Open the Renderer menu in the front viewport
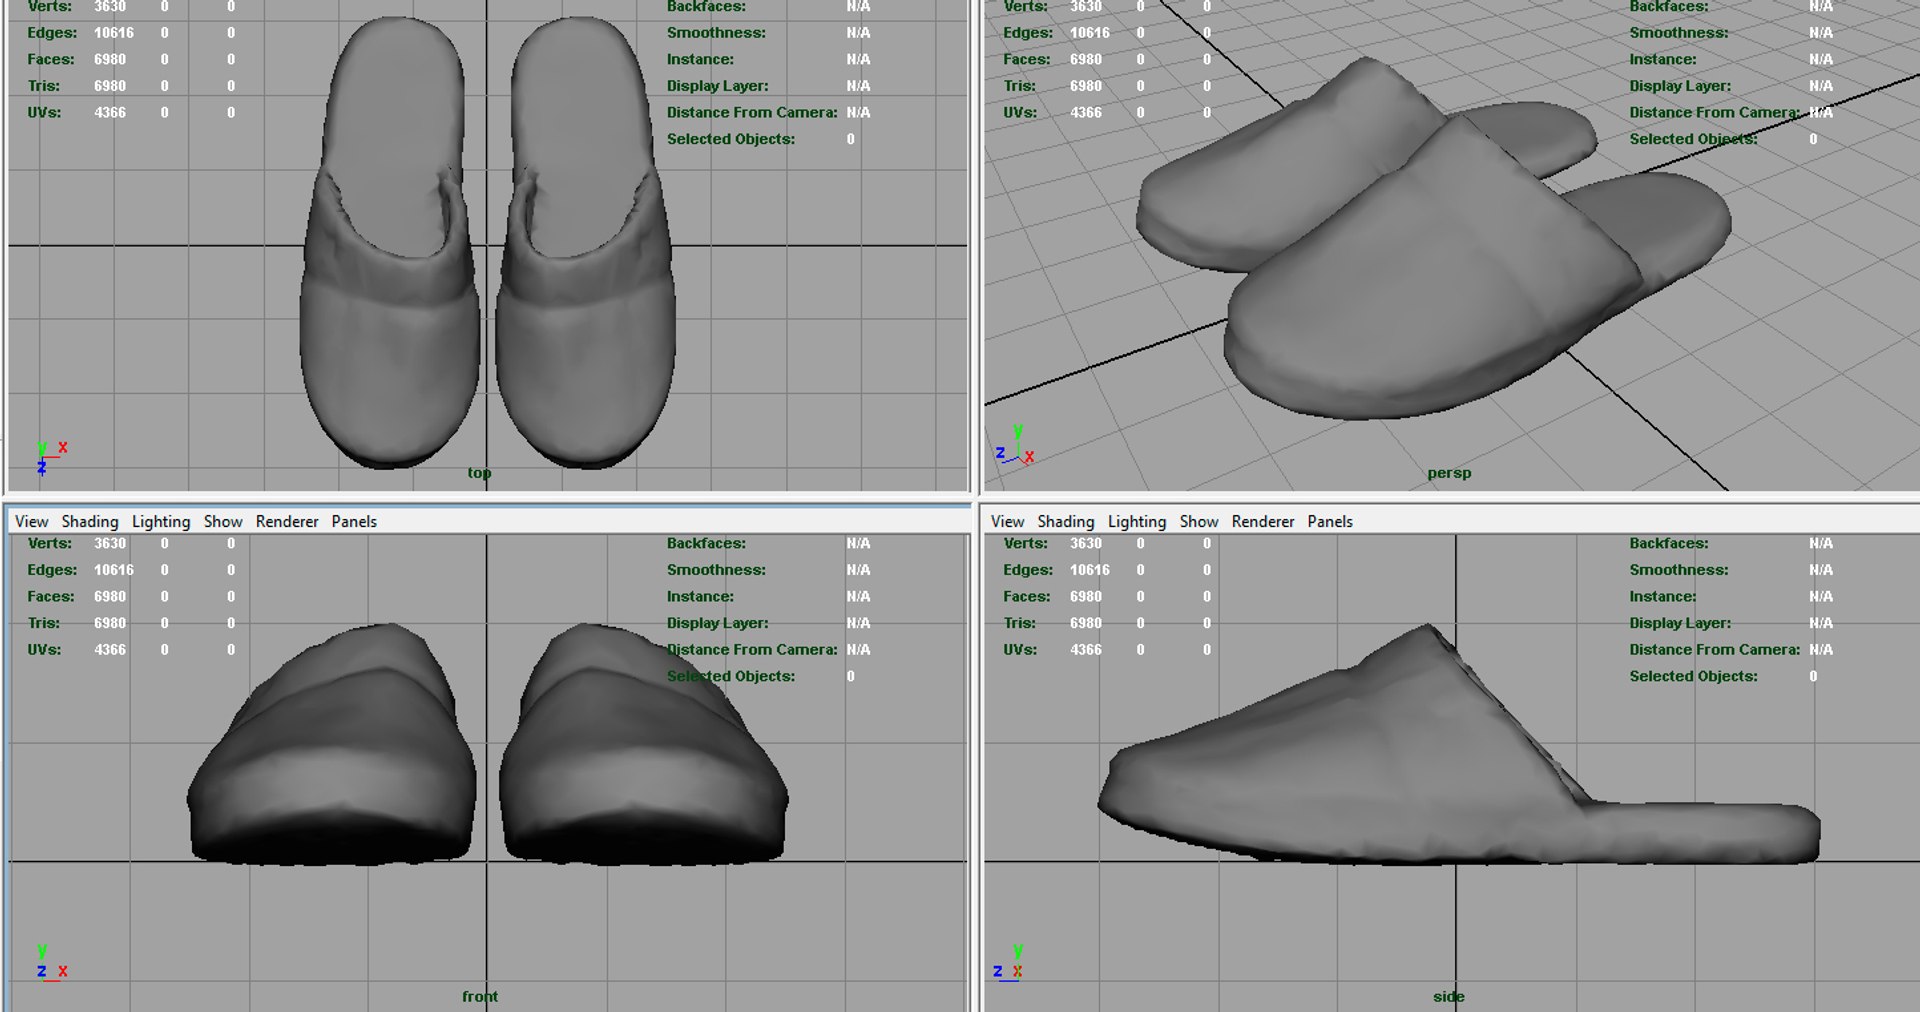This screenshot has width=1920, height=1012. [x=287, y=521]
